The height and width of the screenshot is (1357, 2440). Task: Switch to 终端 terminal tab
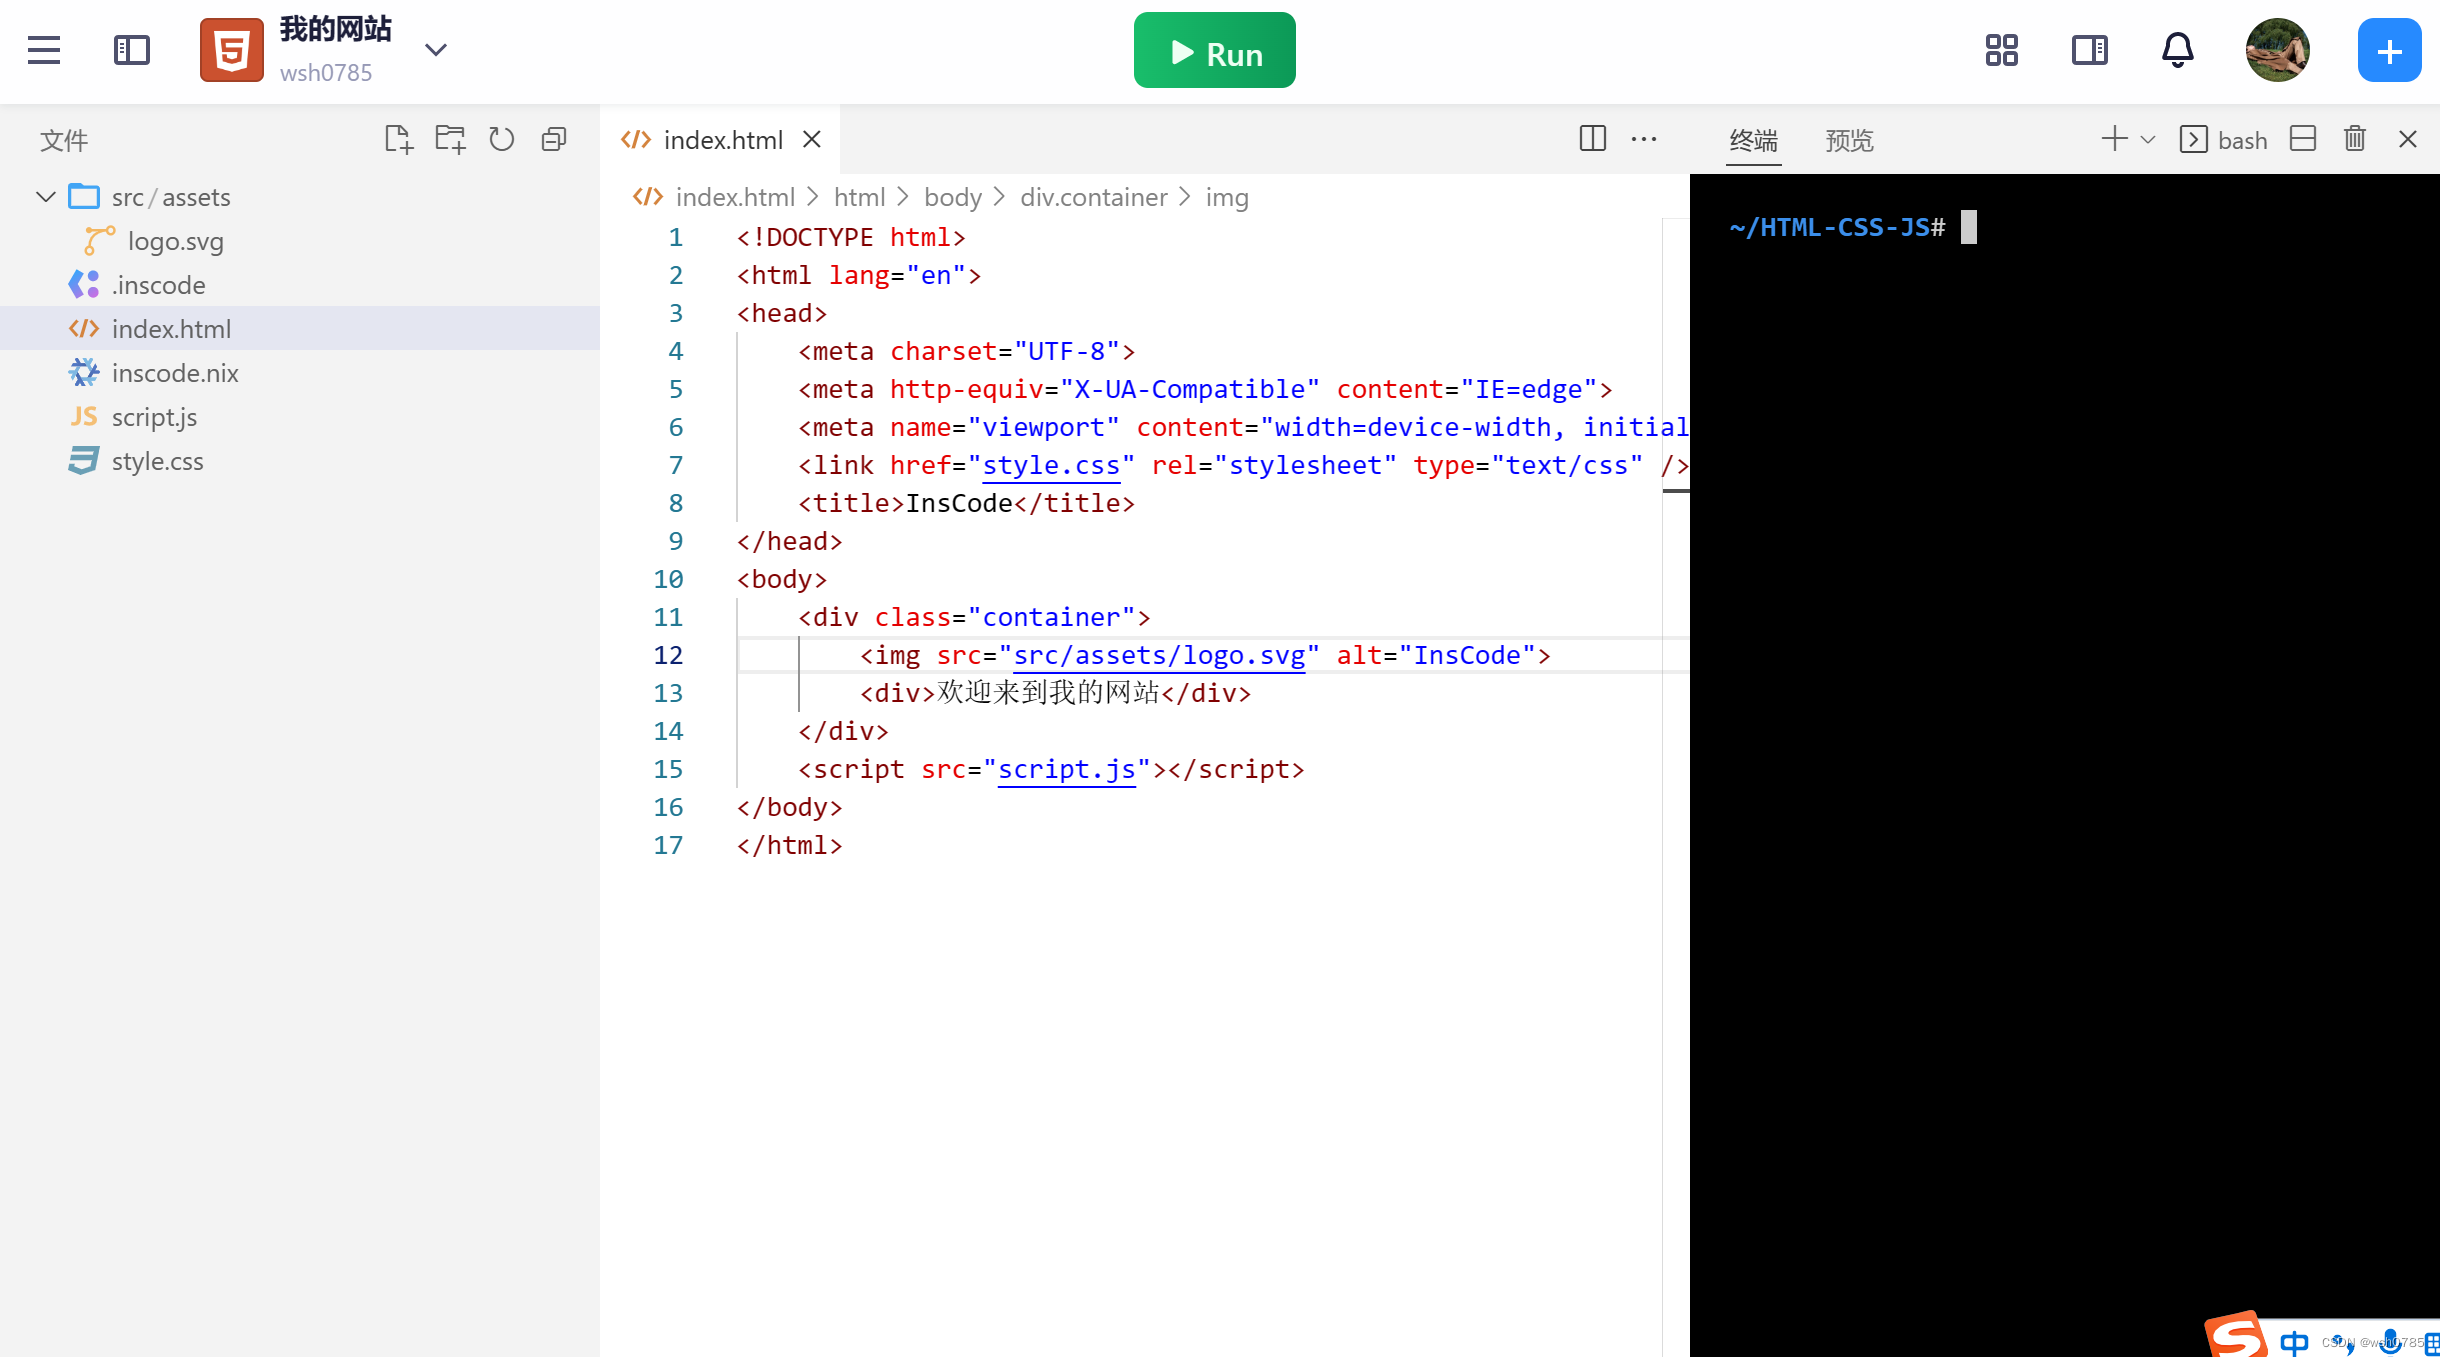tap(1754, 140)
